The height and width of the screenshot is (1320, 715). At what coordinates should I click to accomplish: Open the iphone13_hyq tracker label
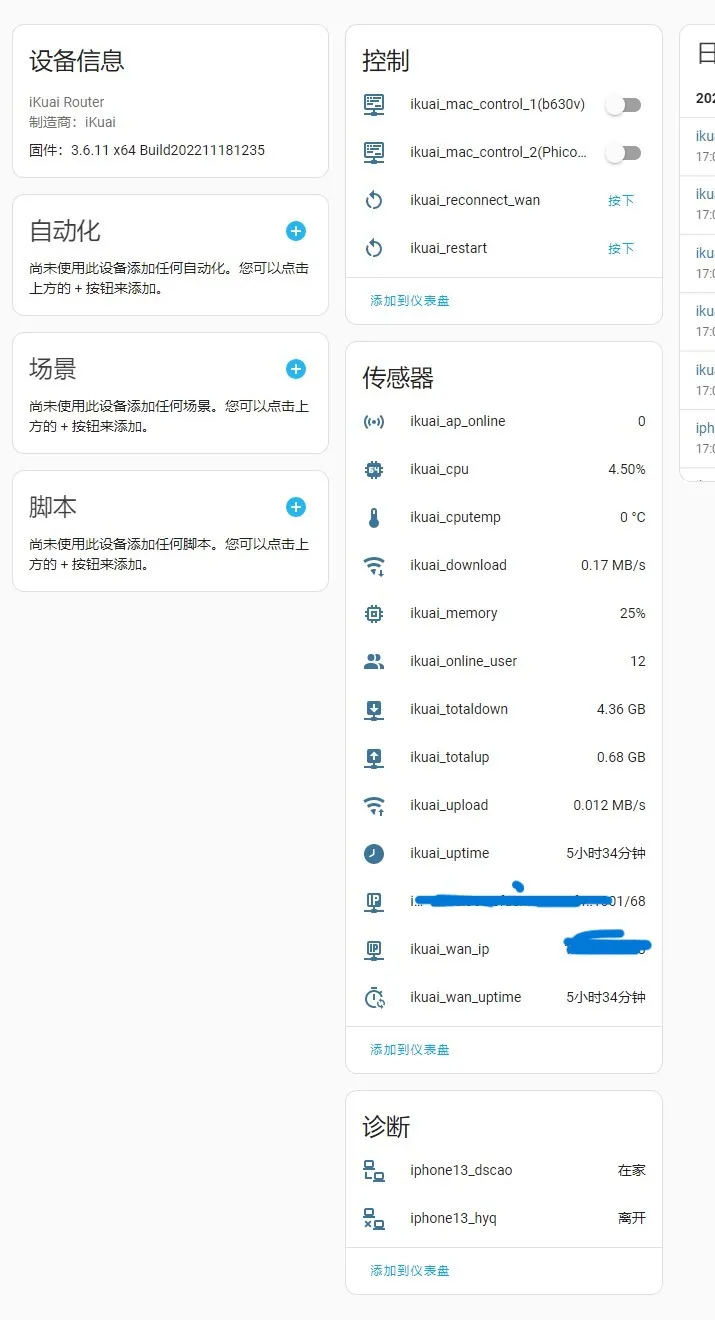(x=453, y=1218)
